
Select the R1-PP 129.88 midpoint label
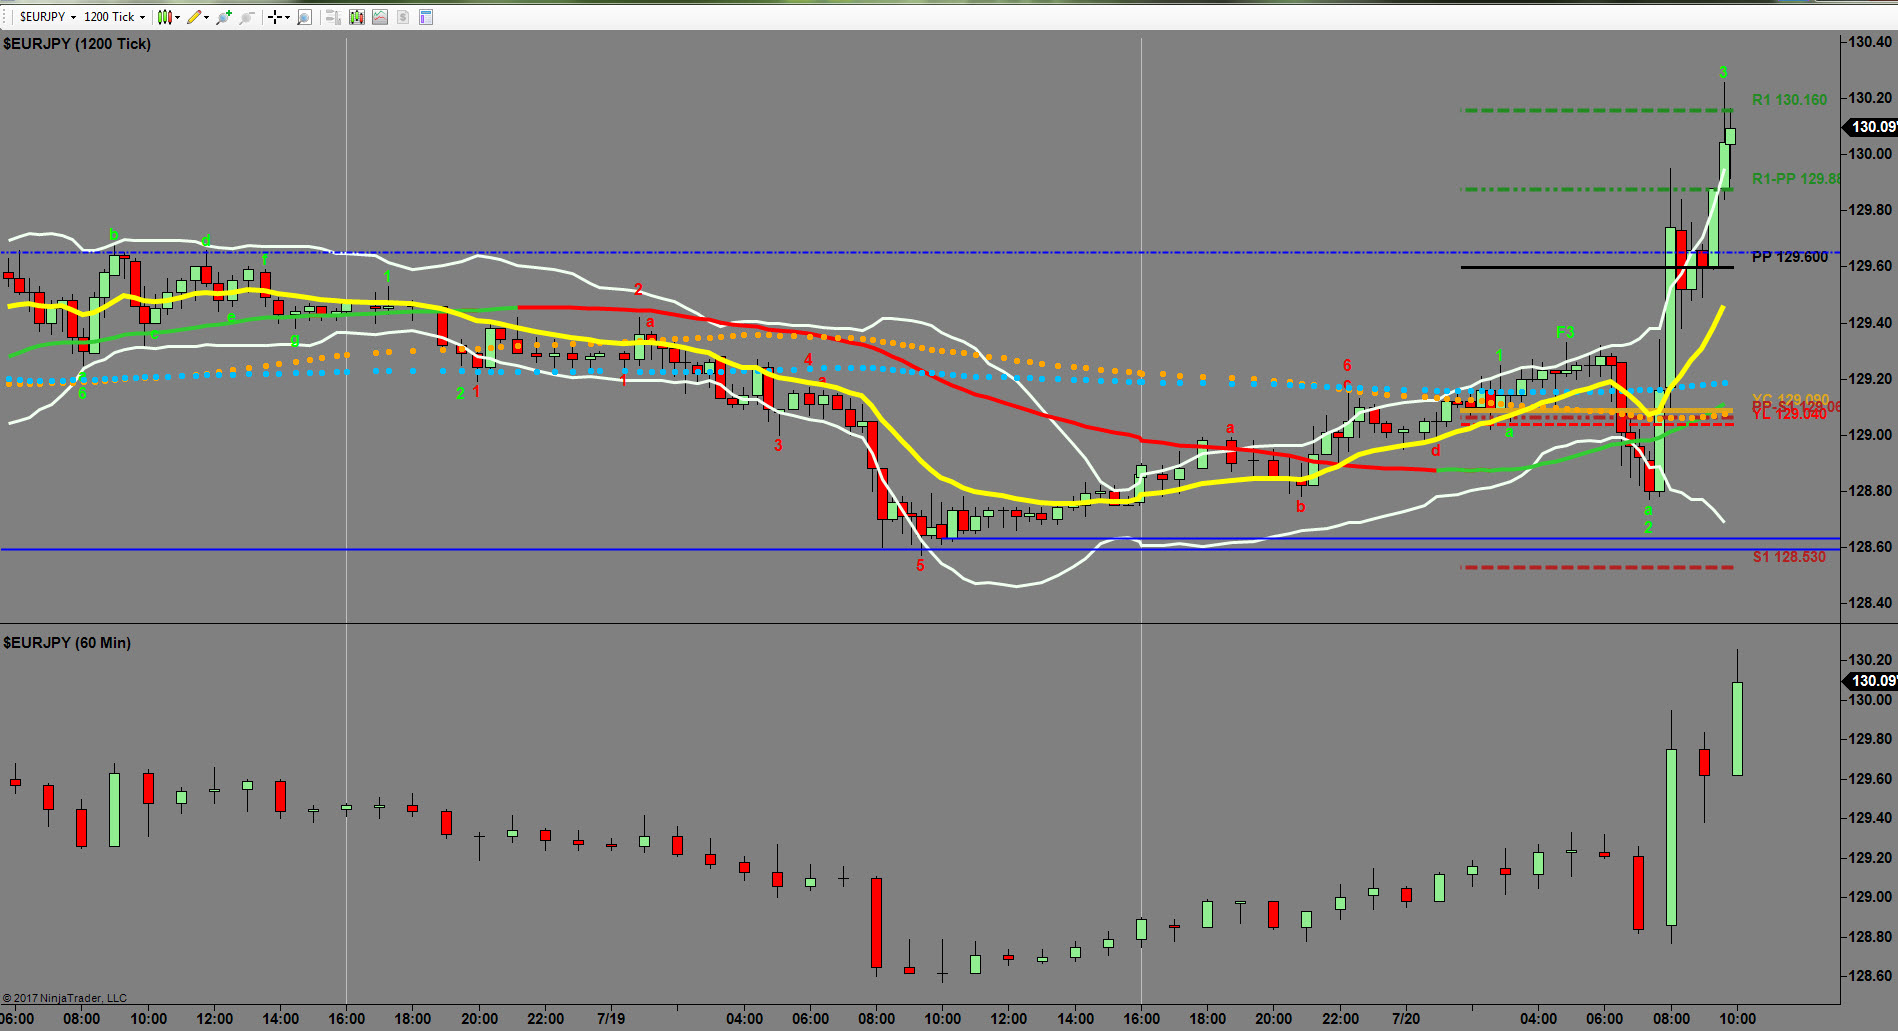tap(1796, 179)
